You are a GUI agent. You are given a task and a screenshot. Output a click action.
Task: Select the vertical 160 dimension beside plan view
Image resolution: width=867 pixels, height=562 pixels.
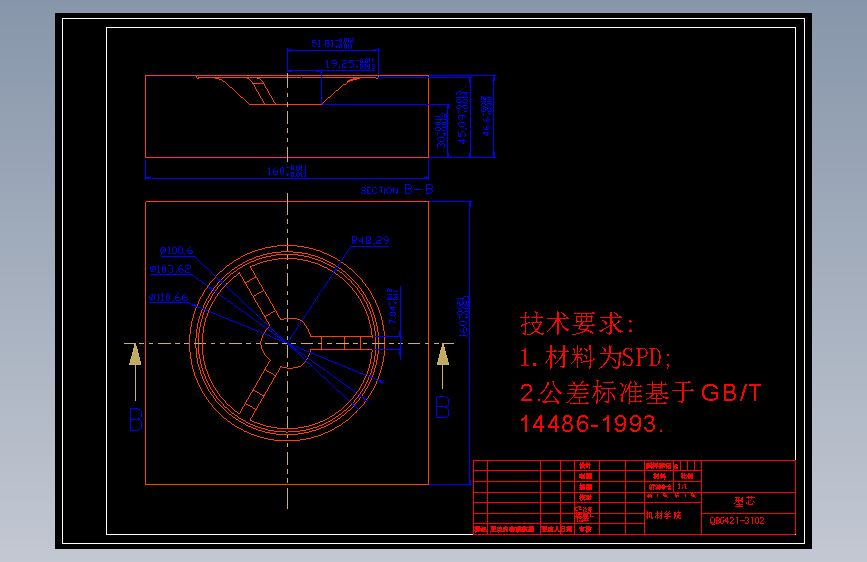[463, 317]
